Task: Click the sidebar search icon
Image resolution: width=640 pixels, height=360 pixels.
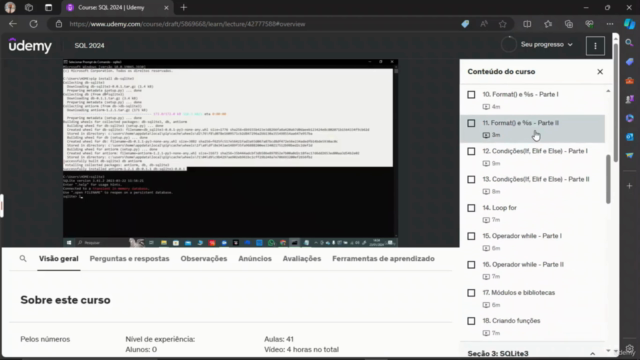Action: click(x=629, y=43)
